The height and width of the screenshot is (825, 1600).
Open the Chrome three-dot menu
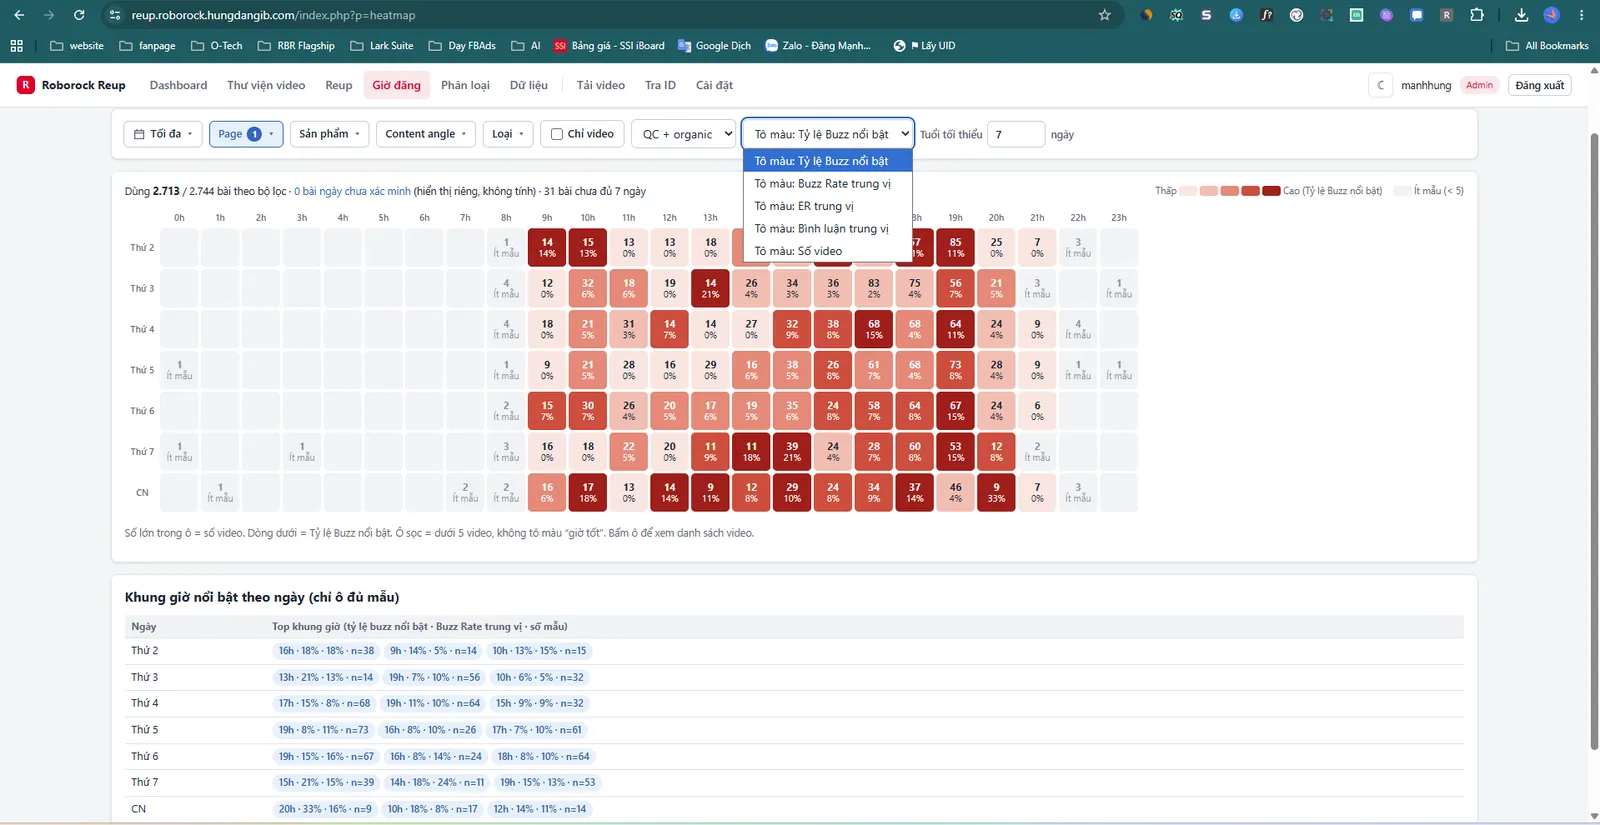[1581, 15]
